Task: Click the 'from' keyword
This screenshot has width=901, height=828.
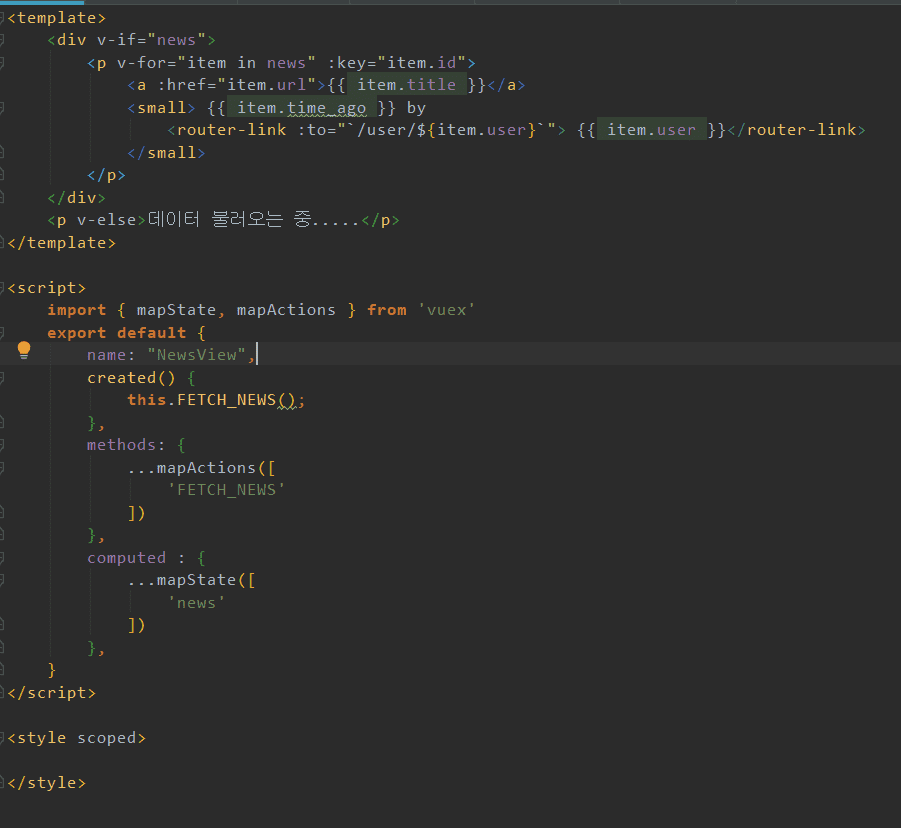Action: pos(387,310)
